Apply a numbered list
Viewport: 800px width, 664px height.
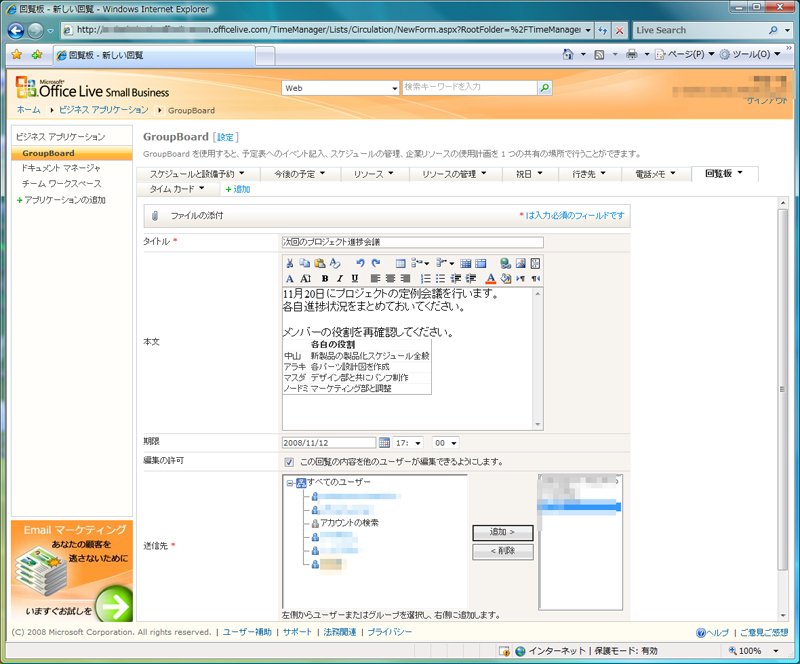(426, 279)
